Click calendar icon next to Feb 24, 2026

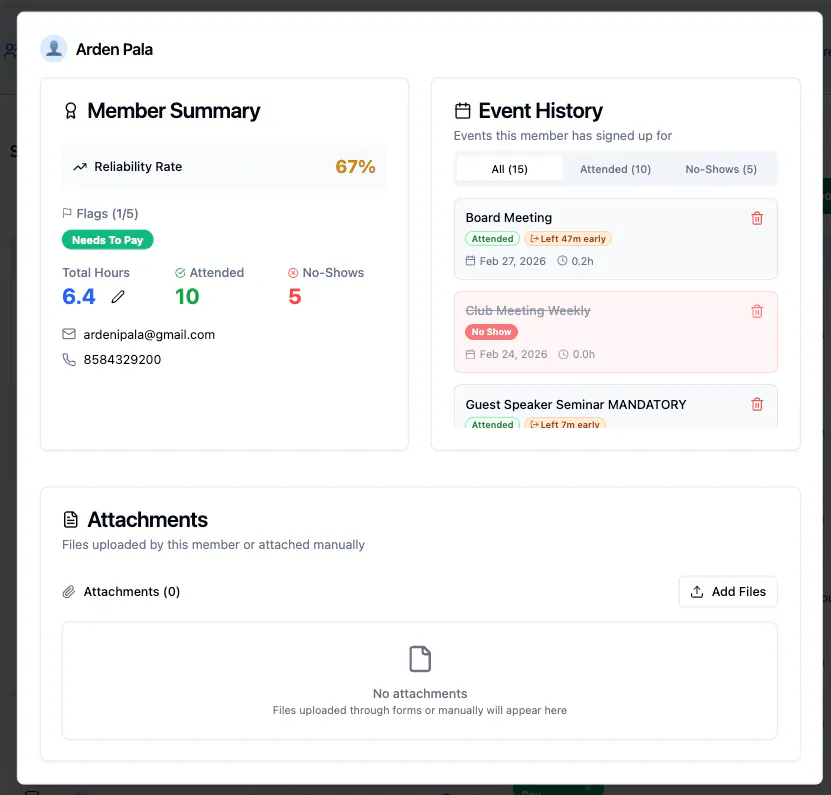(x=471, y=354)
